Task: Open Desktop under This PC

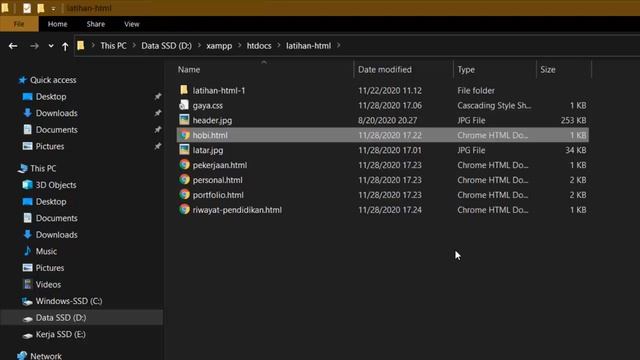Action: (x=51, y=202)
